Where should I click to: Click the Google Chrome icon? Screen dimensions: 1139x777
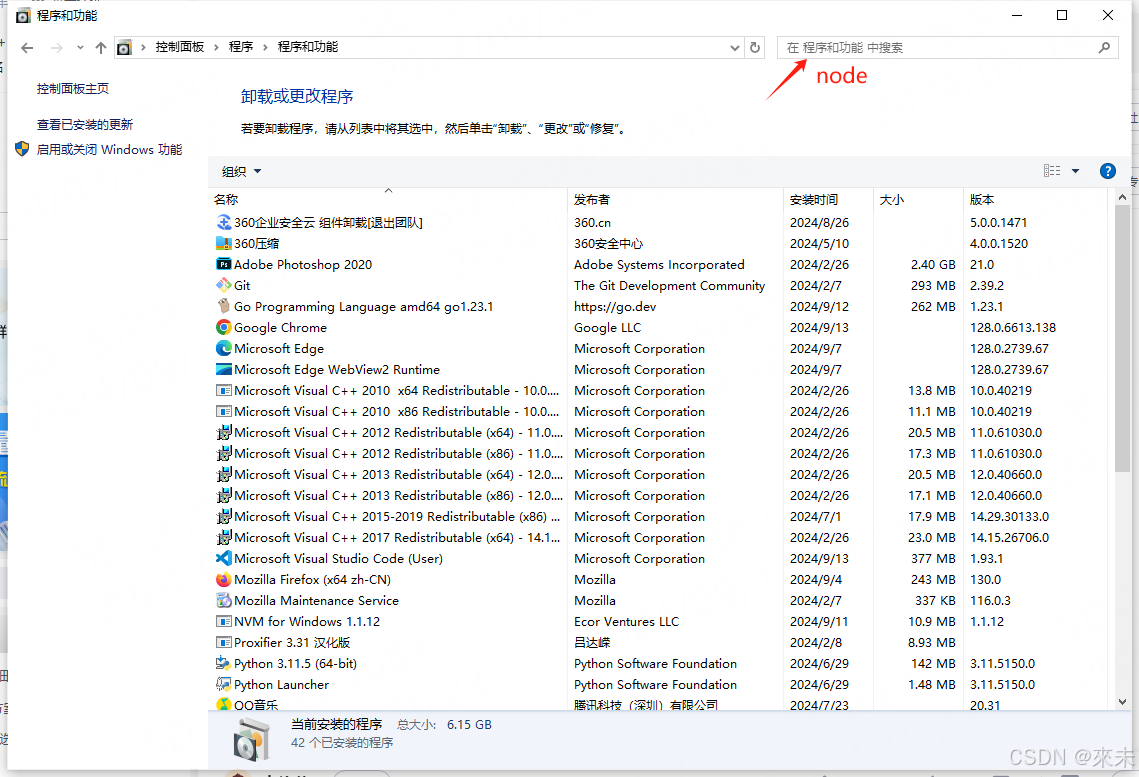(224, 328)
